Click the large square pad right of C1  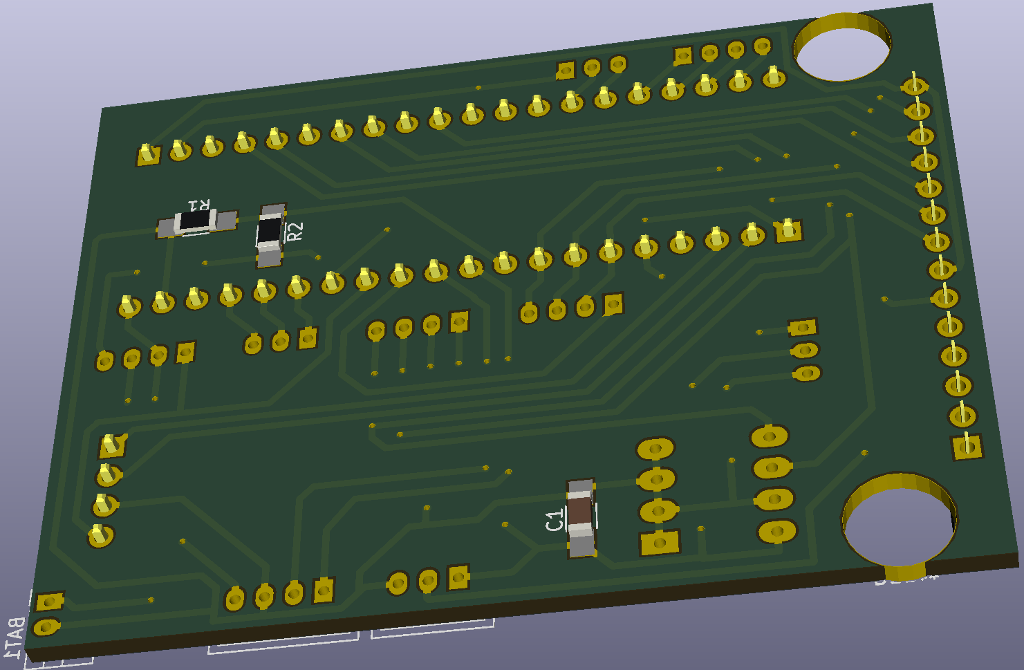659,543
